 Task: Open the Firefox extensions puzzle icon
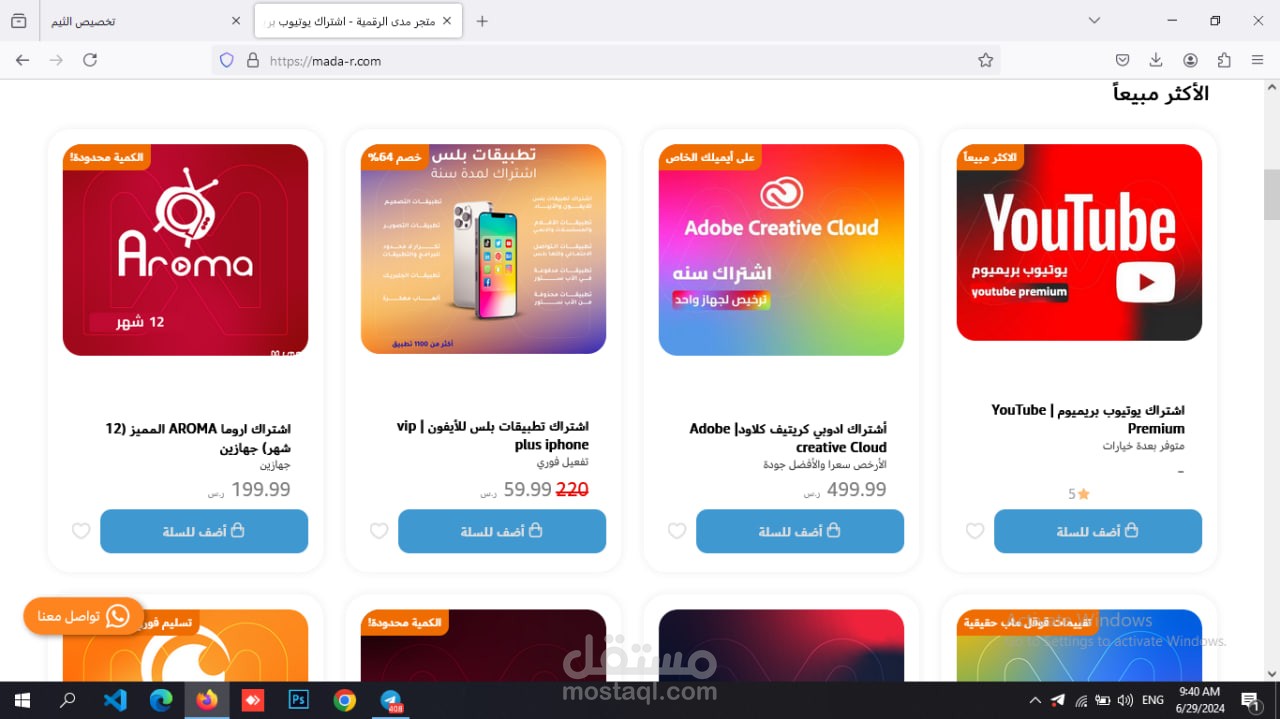(1224, 60)
